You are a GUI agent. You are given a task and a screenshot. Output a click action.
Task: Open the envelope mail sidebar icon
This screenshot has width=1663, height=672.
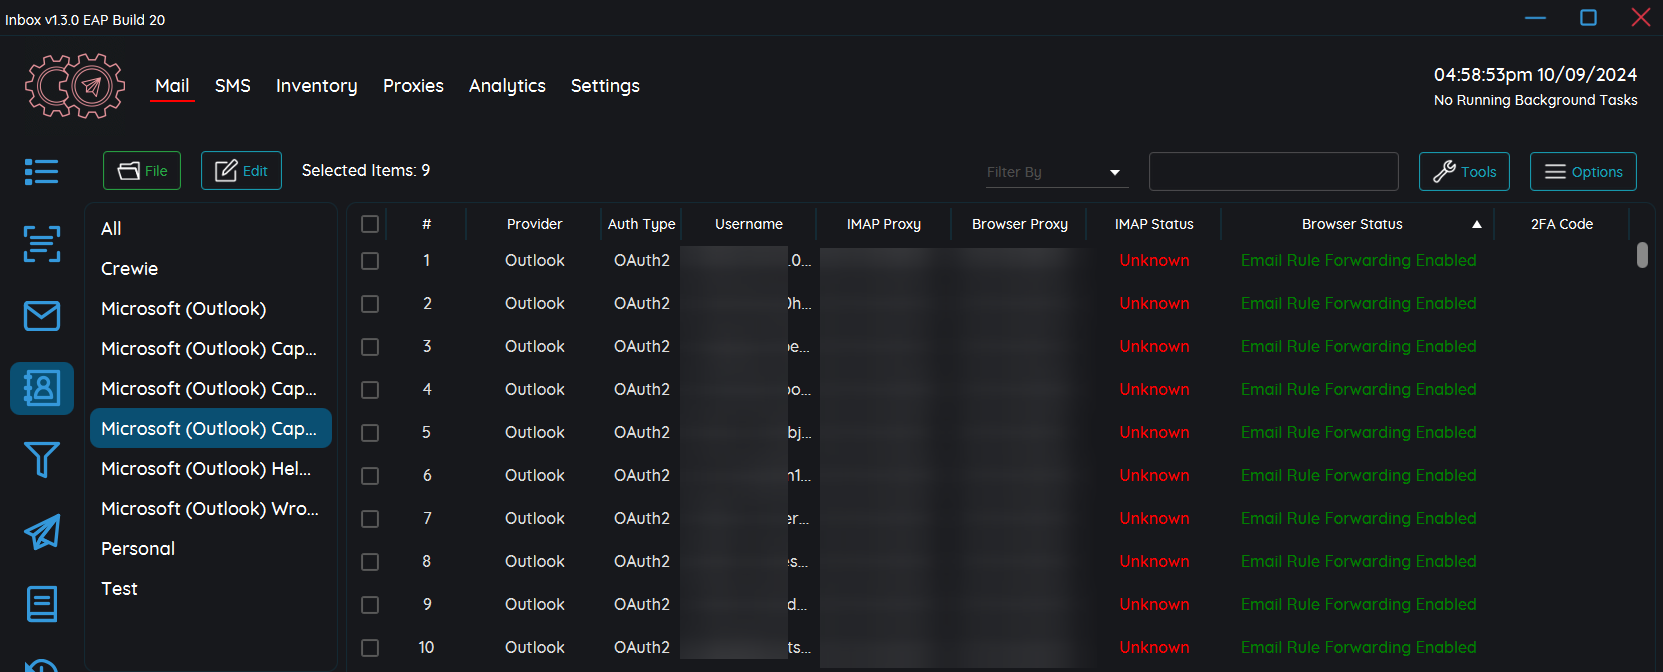coord(41,316)
